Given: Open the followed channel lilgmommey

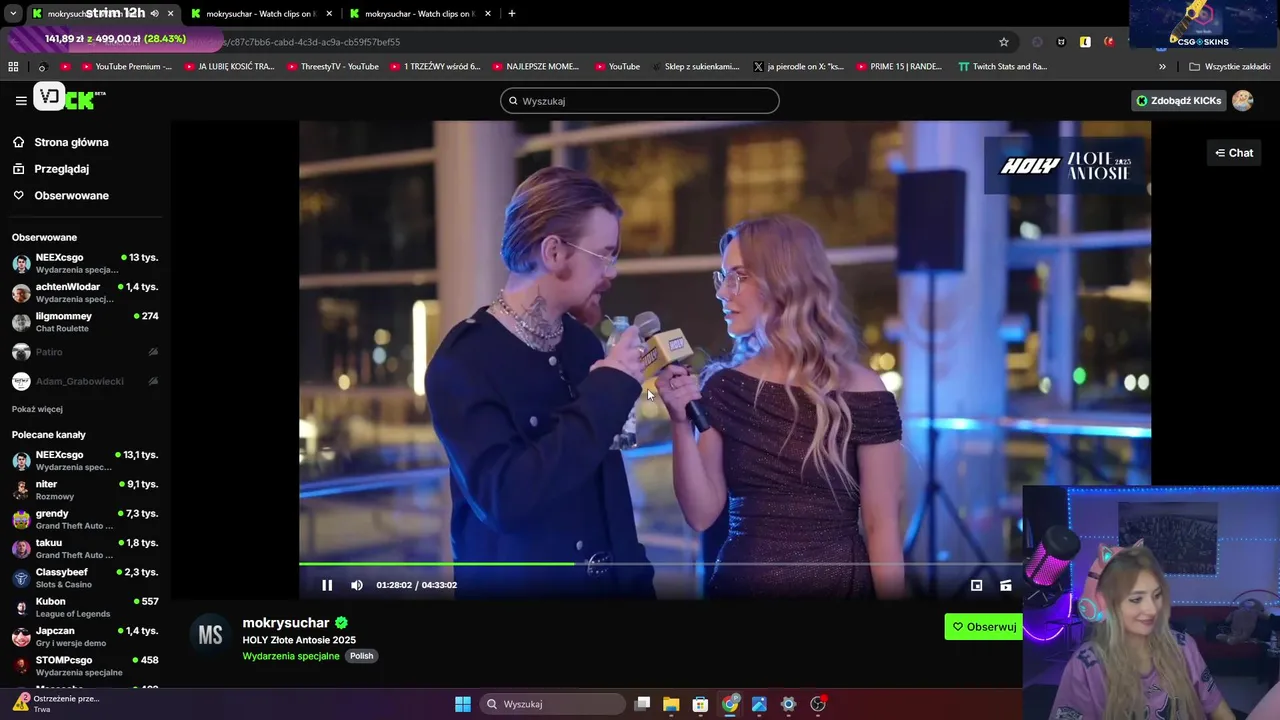Looking at the screenshot, I should click(x=85, y=322).
